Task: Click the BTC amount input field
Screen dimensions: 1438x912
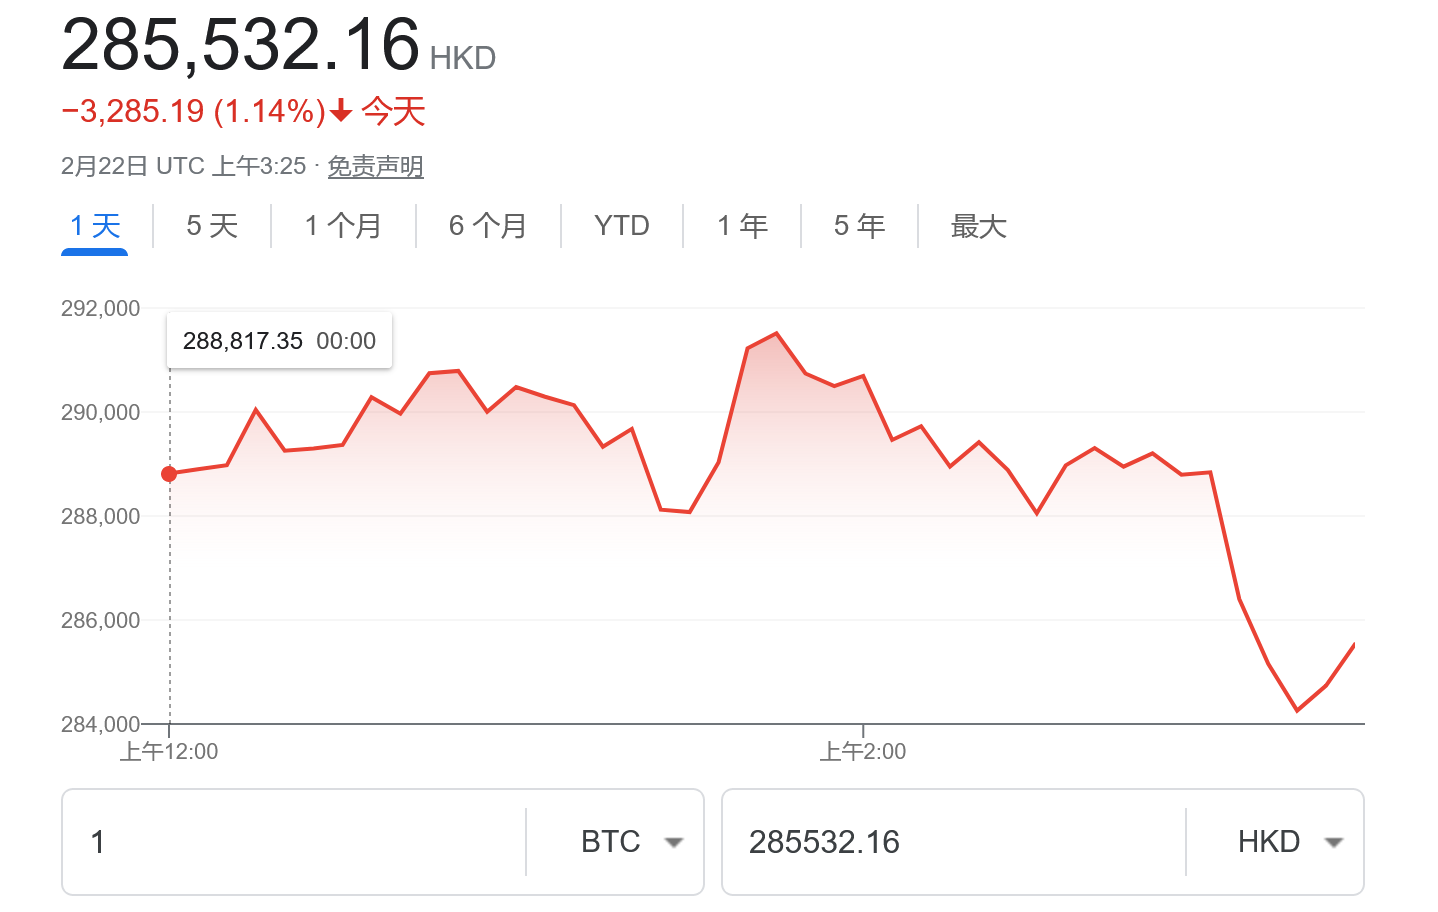Action: pos(295,842)
